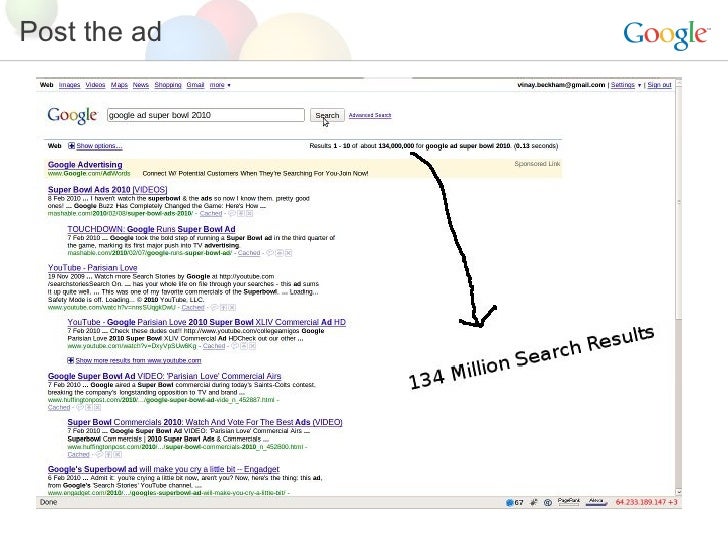
Task: Click remove icon for mashable super-bowl-ads-2010 result
Action: [249, 214]
